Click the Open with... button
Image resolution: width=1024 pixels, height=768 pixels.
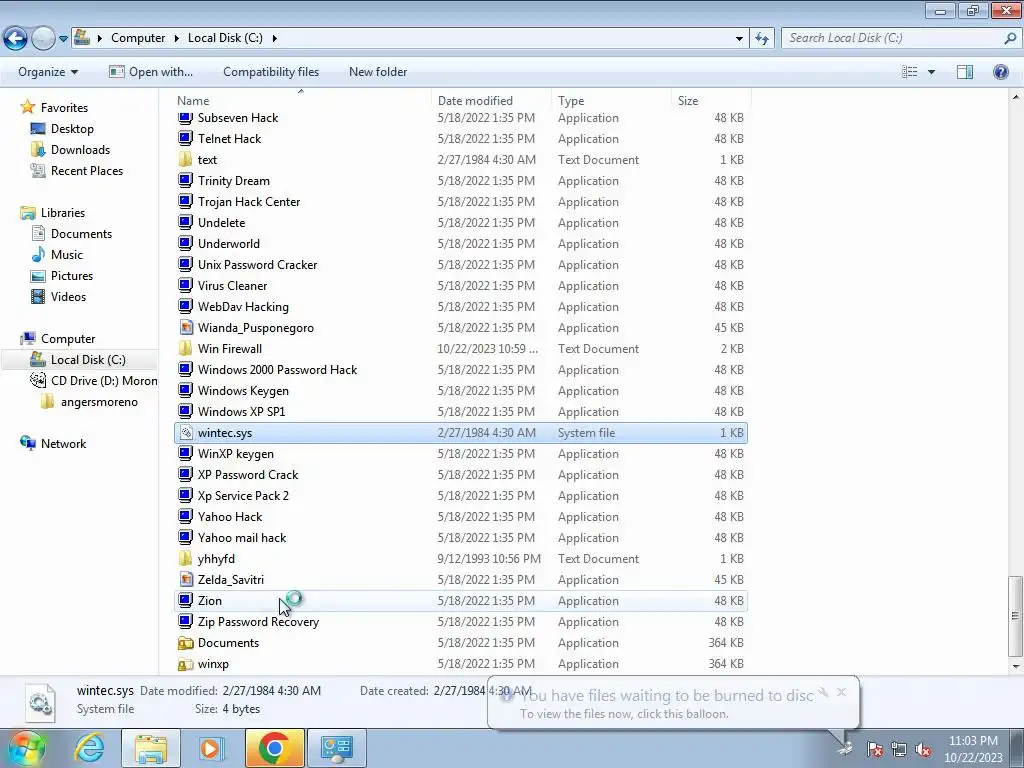(x=151, y=72)
